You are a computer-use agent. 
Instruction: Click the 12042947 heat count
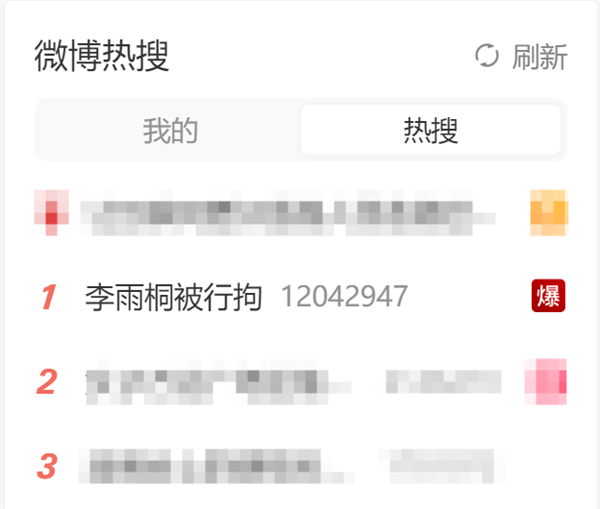tap(344, 297)
